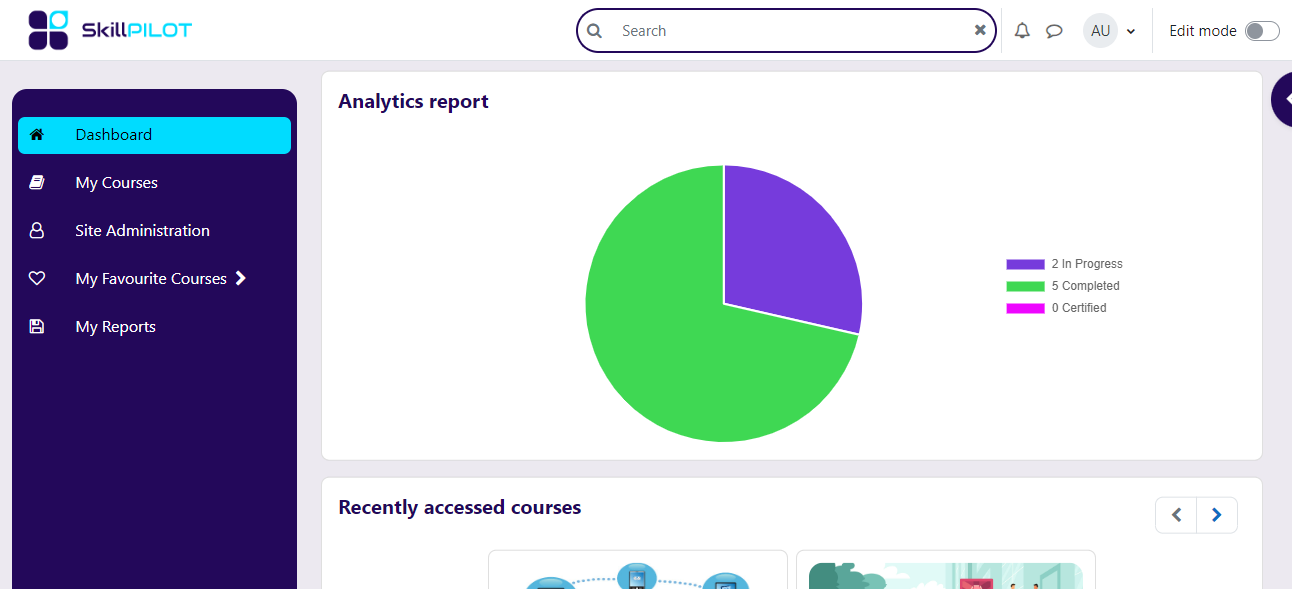Image resolution: width=1292 pixels, height=589 pixels.
Task: Open My Reports from the sidebar
Action: tap(115, 326)
